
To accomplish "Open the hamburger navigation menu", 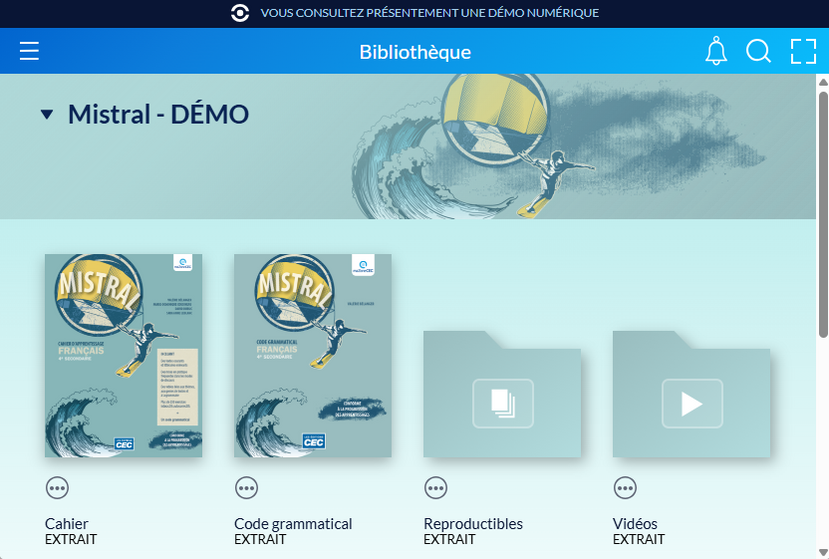I will pyautogui.click(x=29, y=51).
